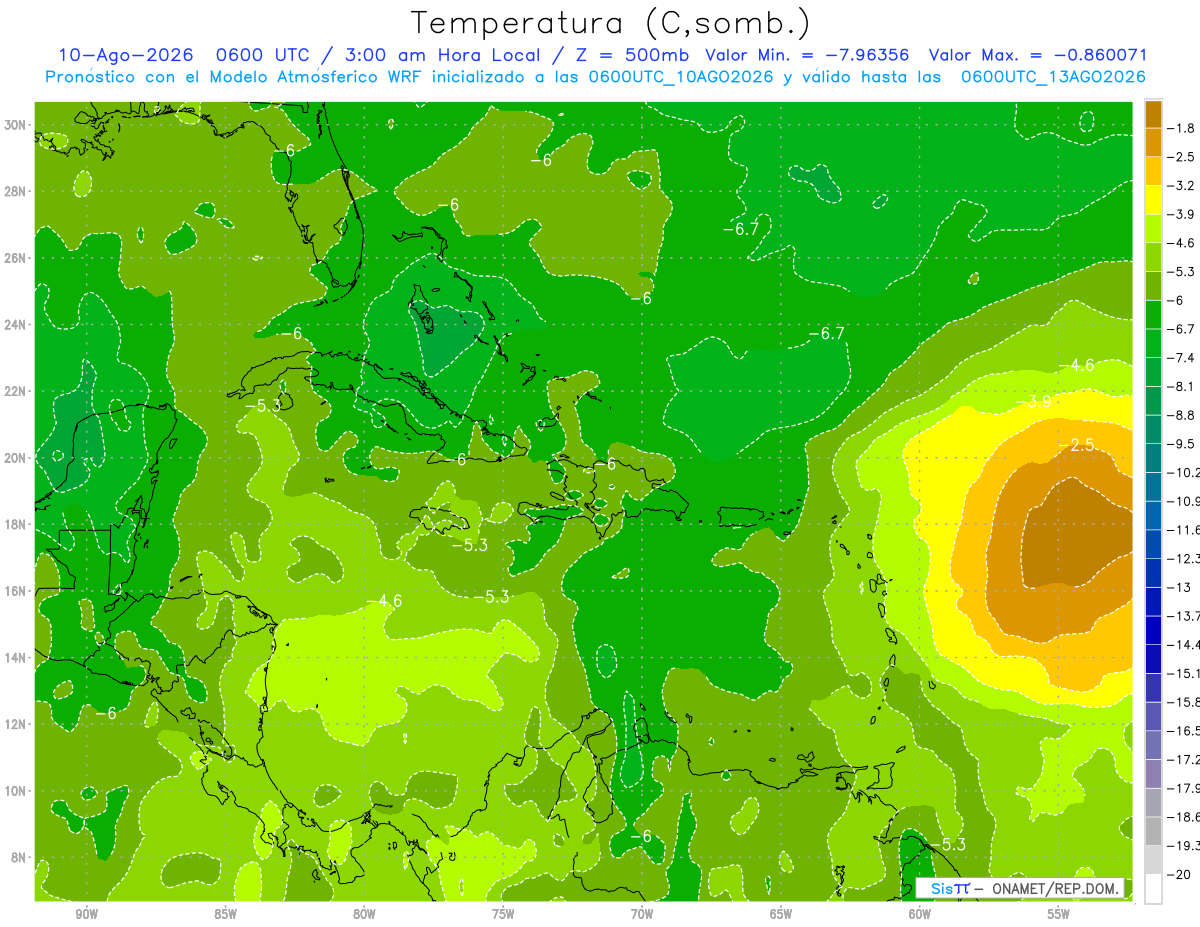The height and width of the screenshot is (927, 1200).
Task: Pick the white swatch below -20 in legend
Action: pyautogui.click(x=1153, y=889)
